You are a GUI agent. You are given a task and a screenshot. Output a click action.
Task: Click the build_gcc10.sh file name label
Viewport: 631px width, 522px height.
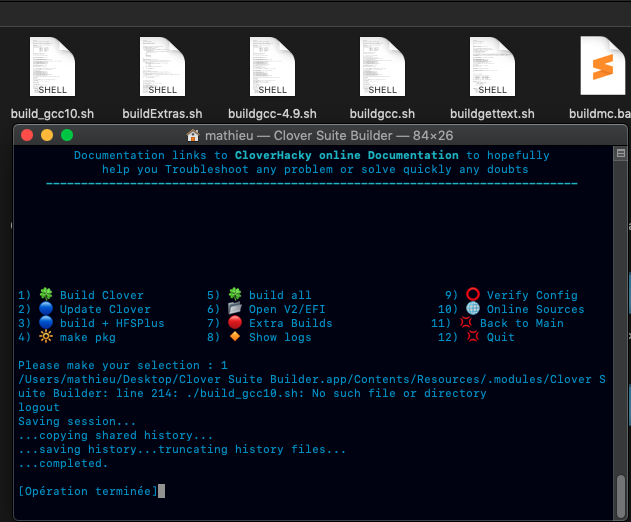click(52, 114)
